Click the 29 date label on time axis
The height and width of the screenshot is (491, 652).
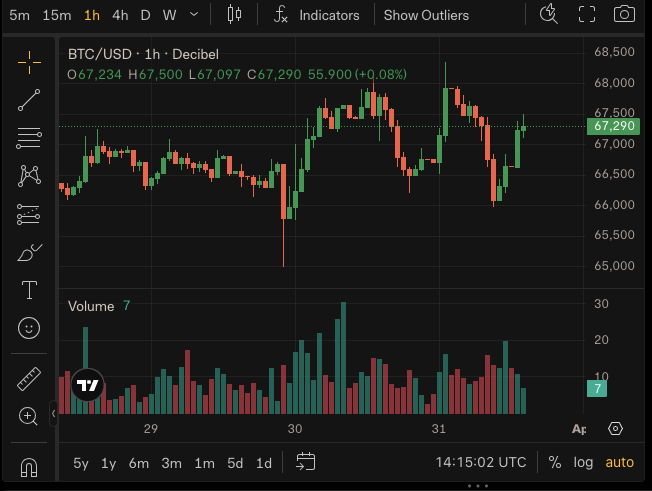tap(151, 429)
